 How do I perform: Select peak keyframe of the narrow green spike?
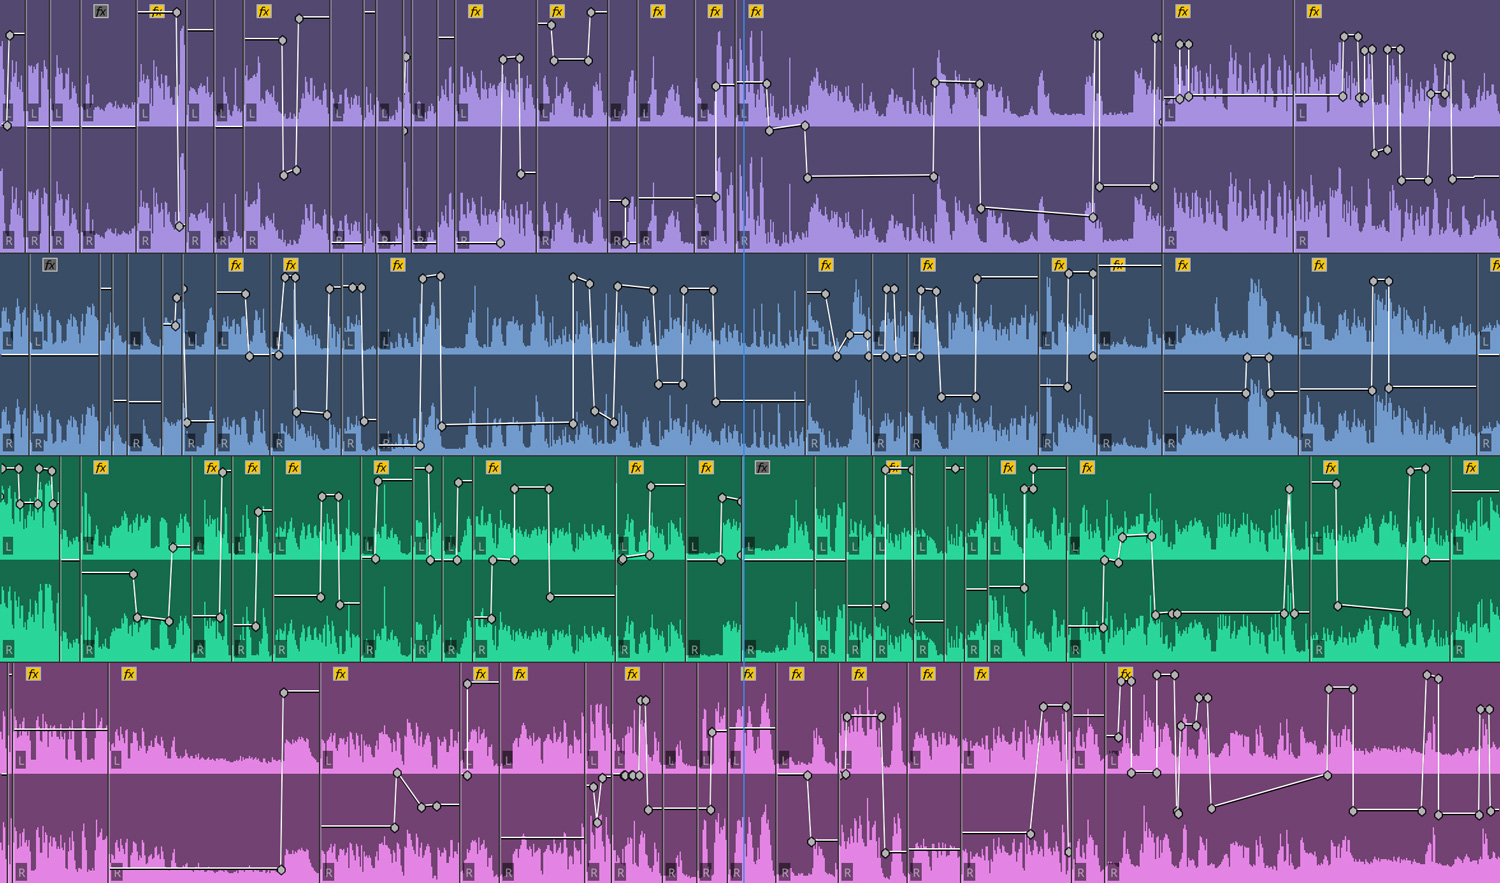pyautogui.click(x=1289, y=489)
